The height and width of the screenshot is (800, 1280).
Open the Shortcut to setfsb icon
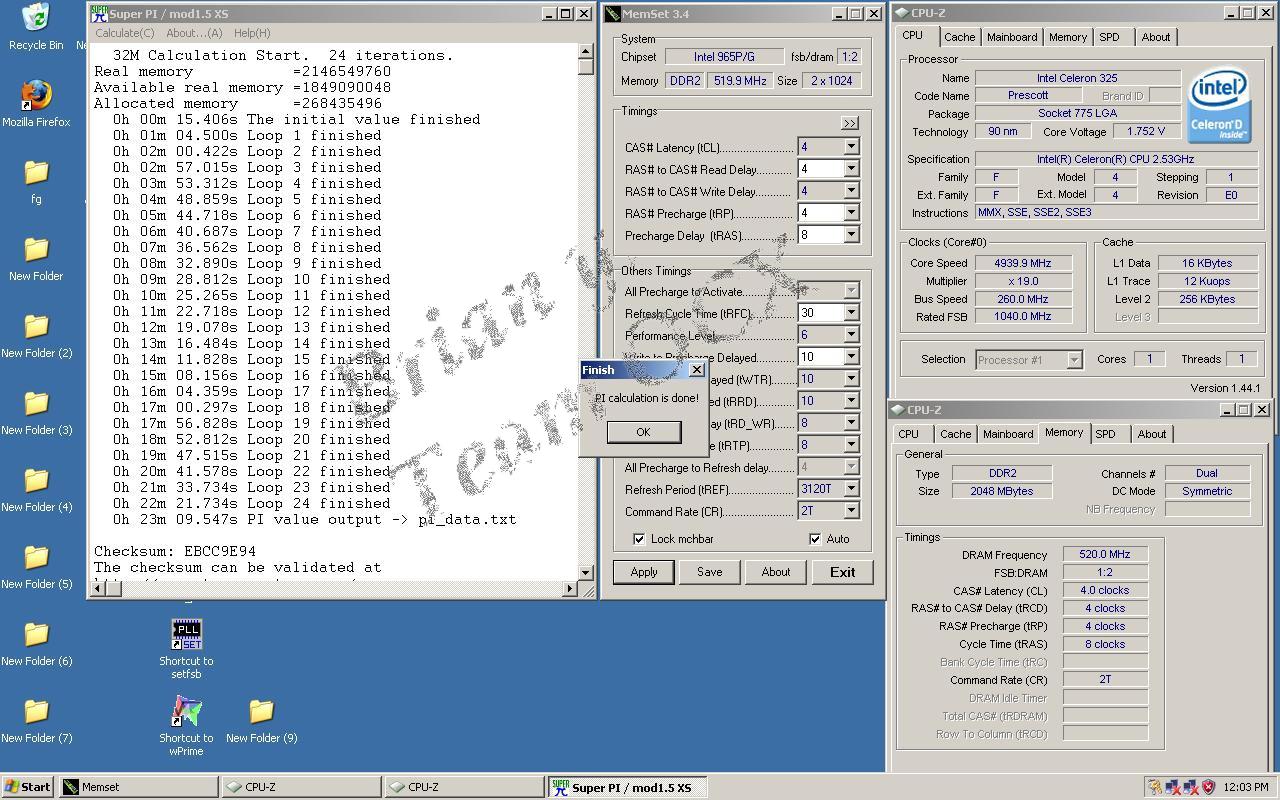186,649
